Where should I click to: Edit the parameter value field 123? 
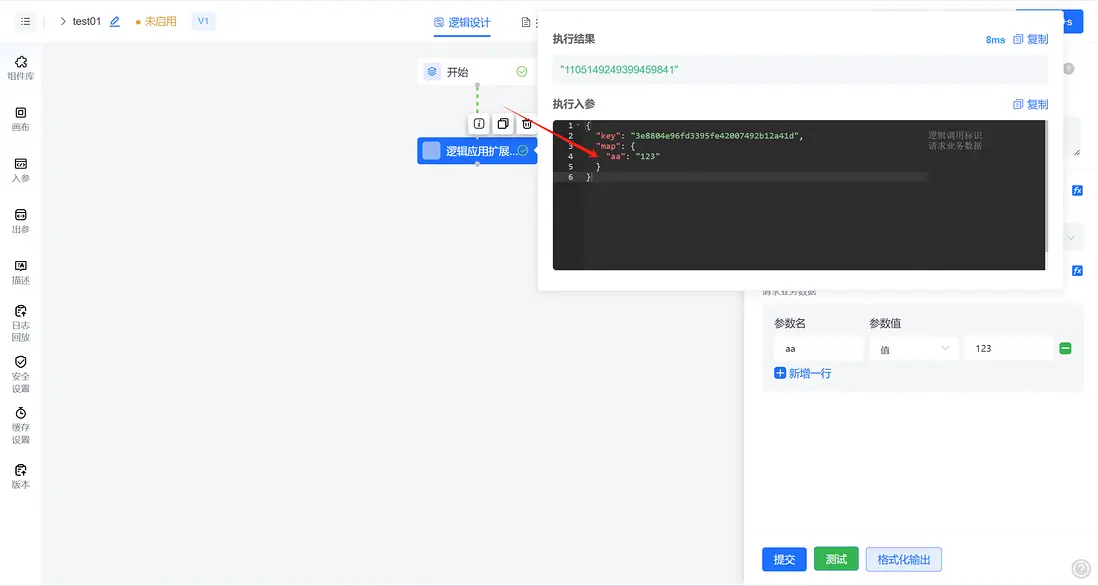coord(1008,349)
